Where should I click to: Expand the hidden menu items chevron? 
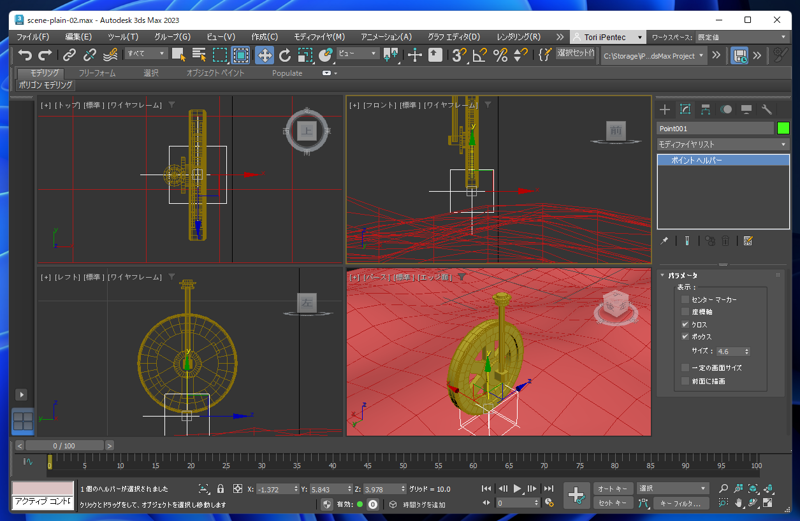tap(560, 37)
